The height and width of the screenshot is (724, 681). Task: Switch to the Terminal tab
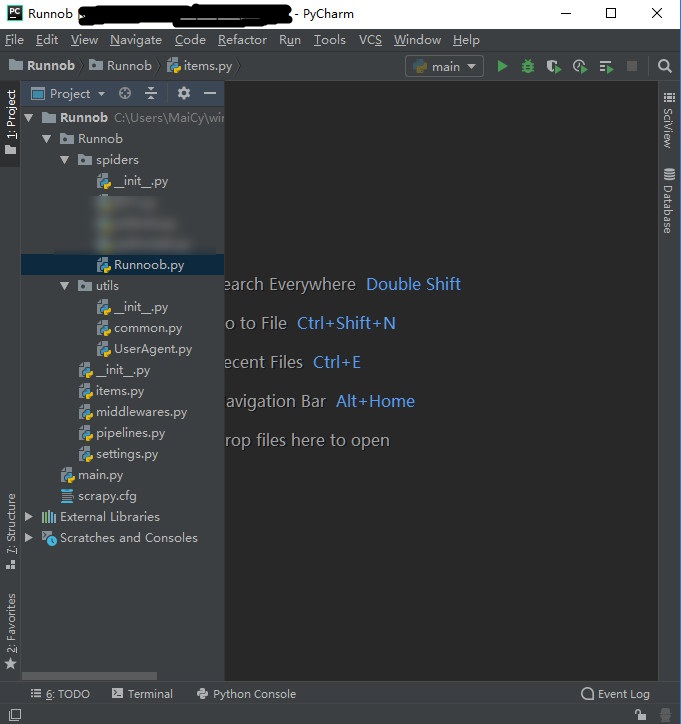[x=142, y=693]
